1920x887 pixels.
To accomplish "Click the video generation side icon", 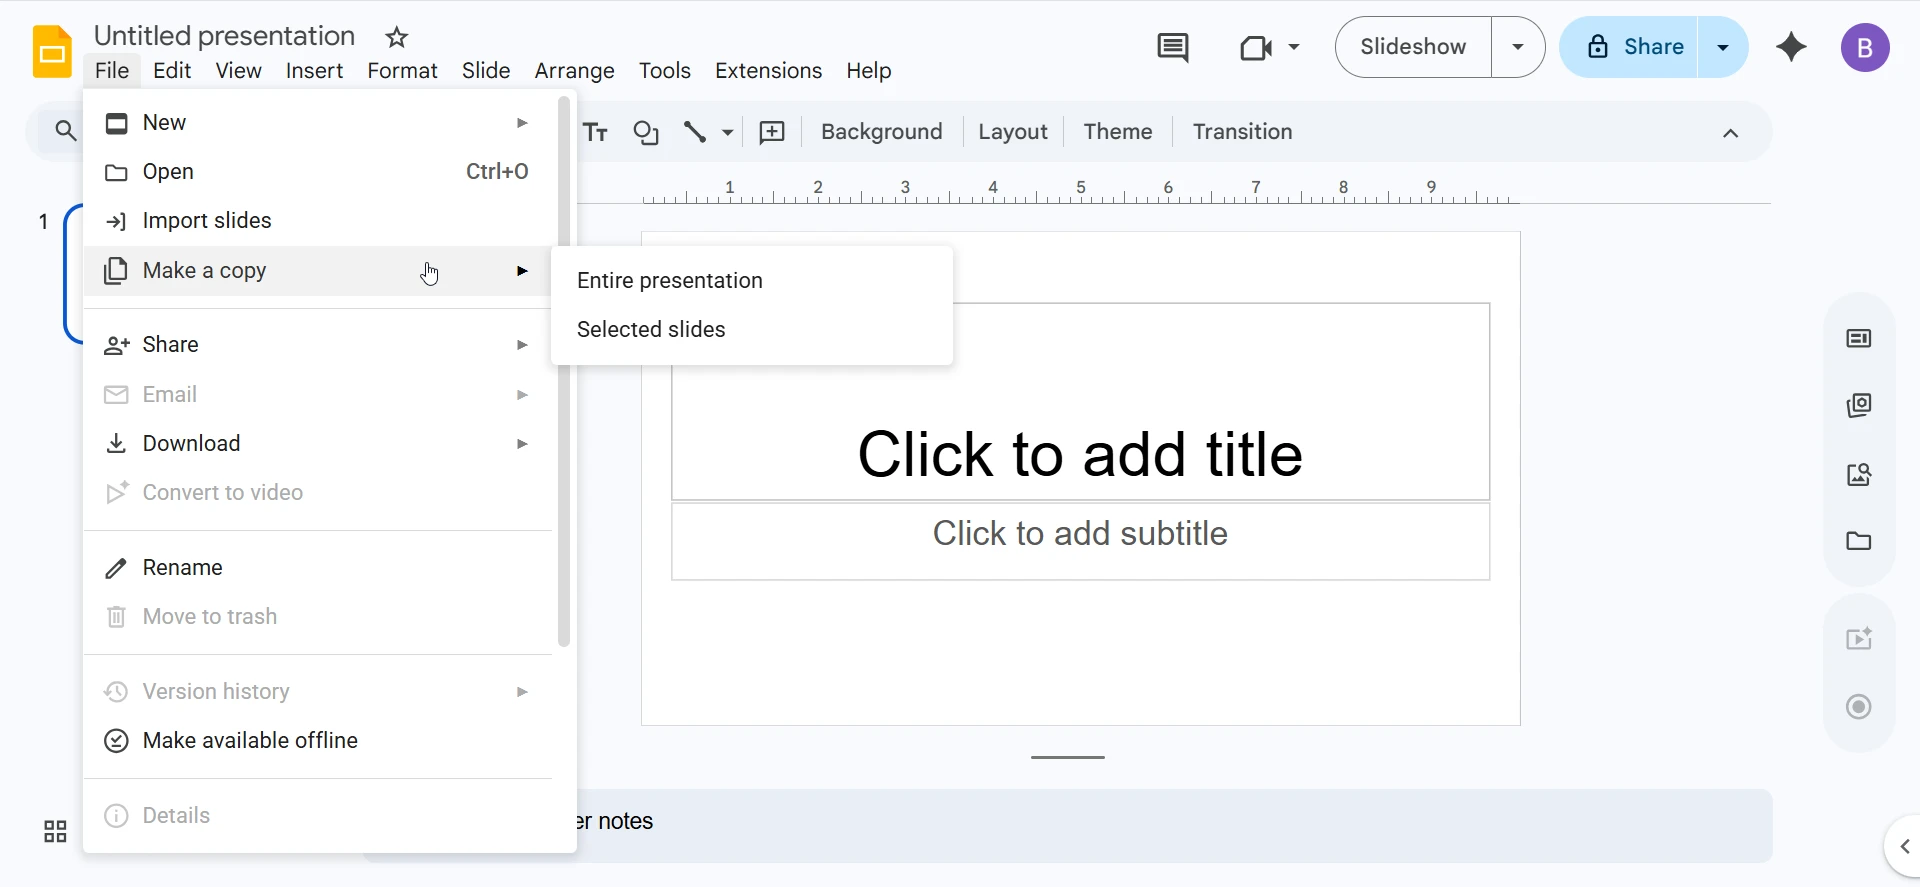I will point(1859,639).
